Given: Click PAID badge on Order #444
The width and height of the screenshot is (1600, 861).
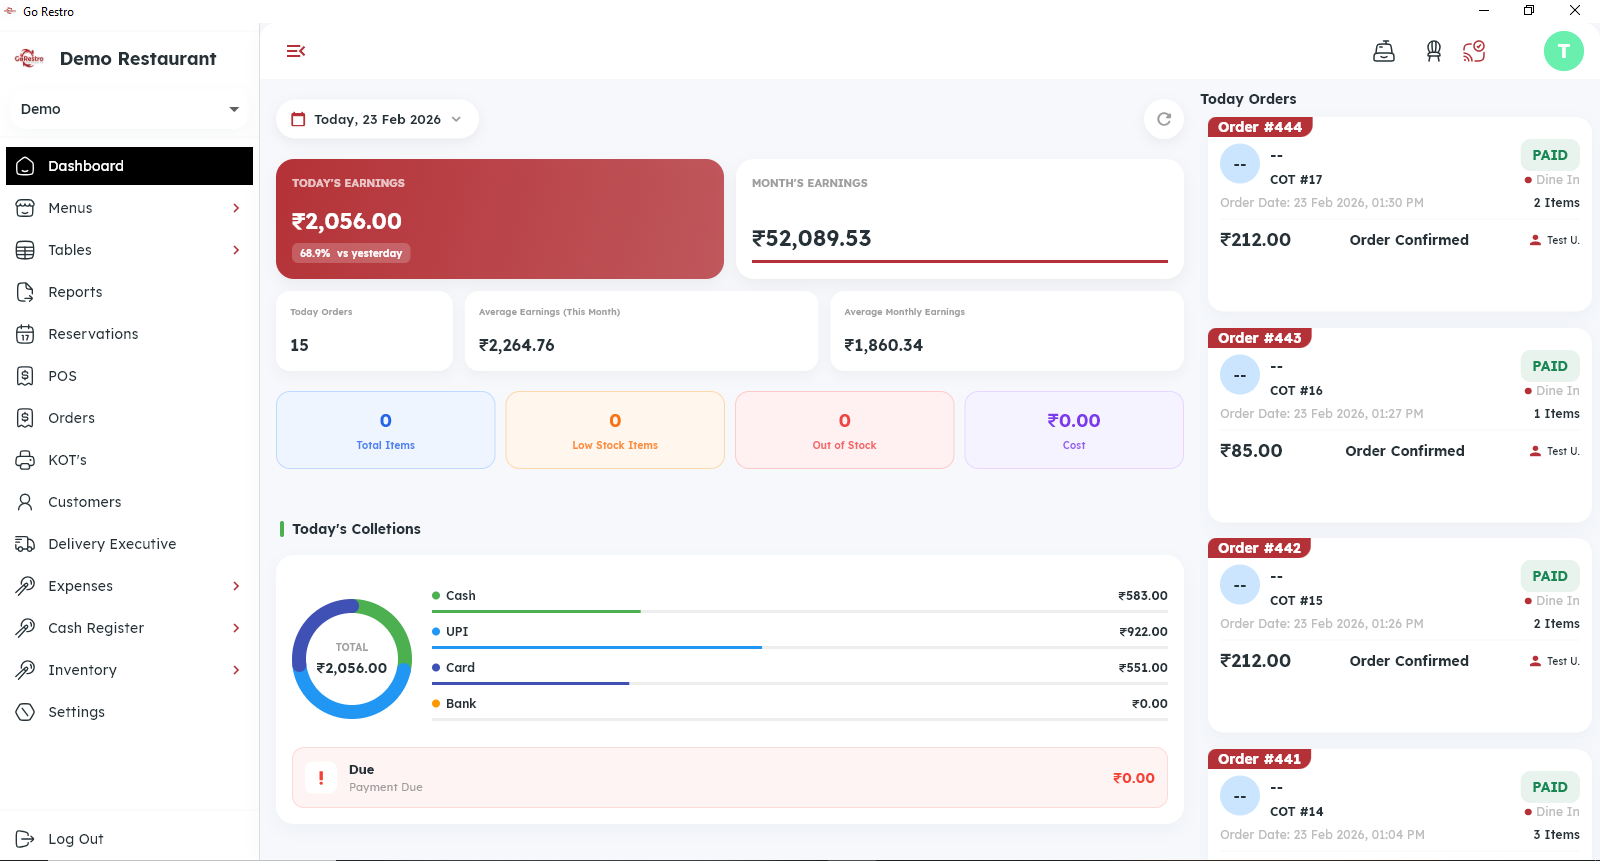Looking at the screenshot, I should point(1550,155).
